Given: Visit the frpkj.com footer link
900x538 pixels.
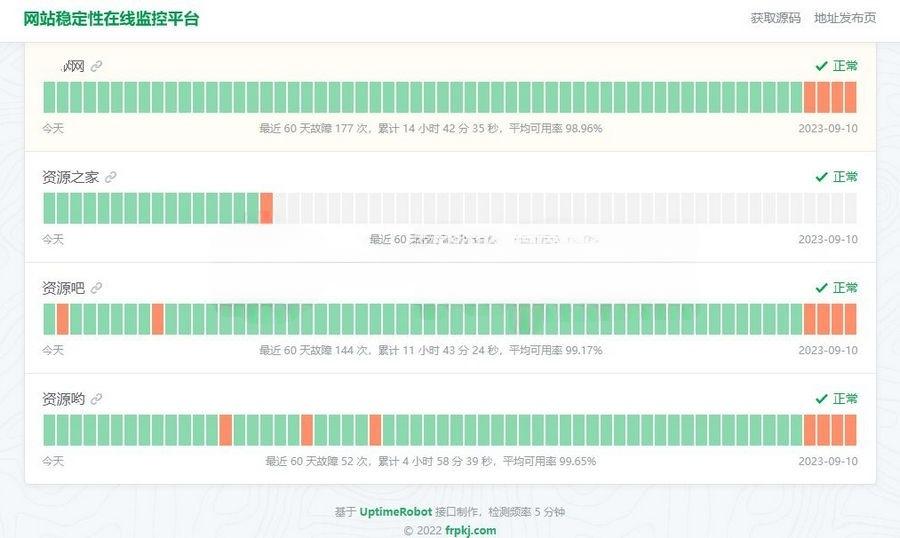Looking at the screenshot, I should 470,530.
